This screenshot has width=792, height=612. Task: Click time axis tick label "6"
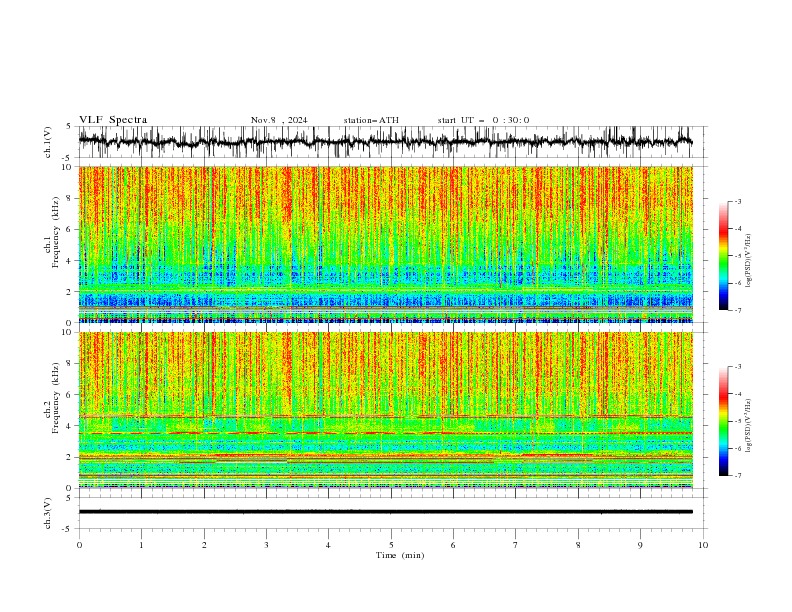[x=453, y=545]
